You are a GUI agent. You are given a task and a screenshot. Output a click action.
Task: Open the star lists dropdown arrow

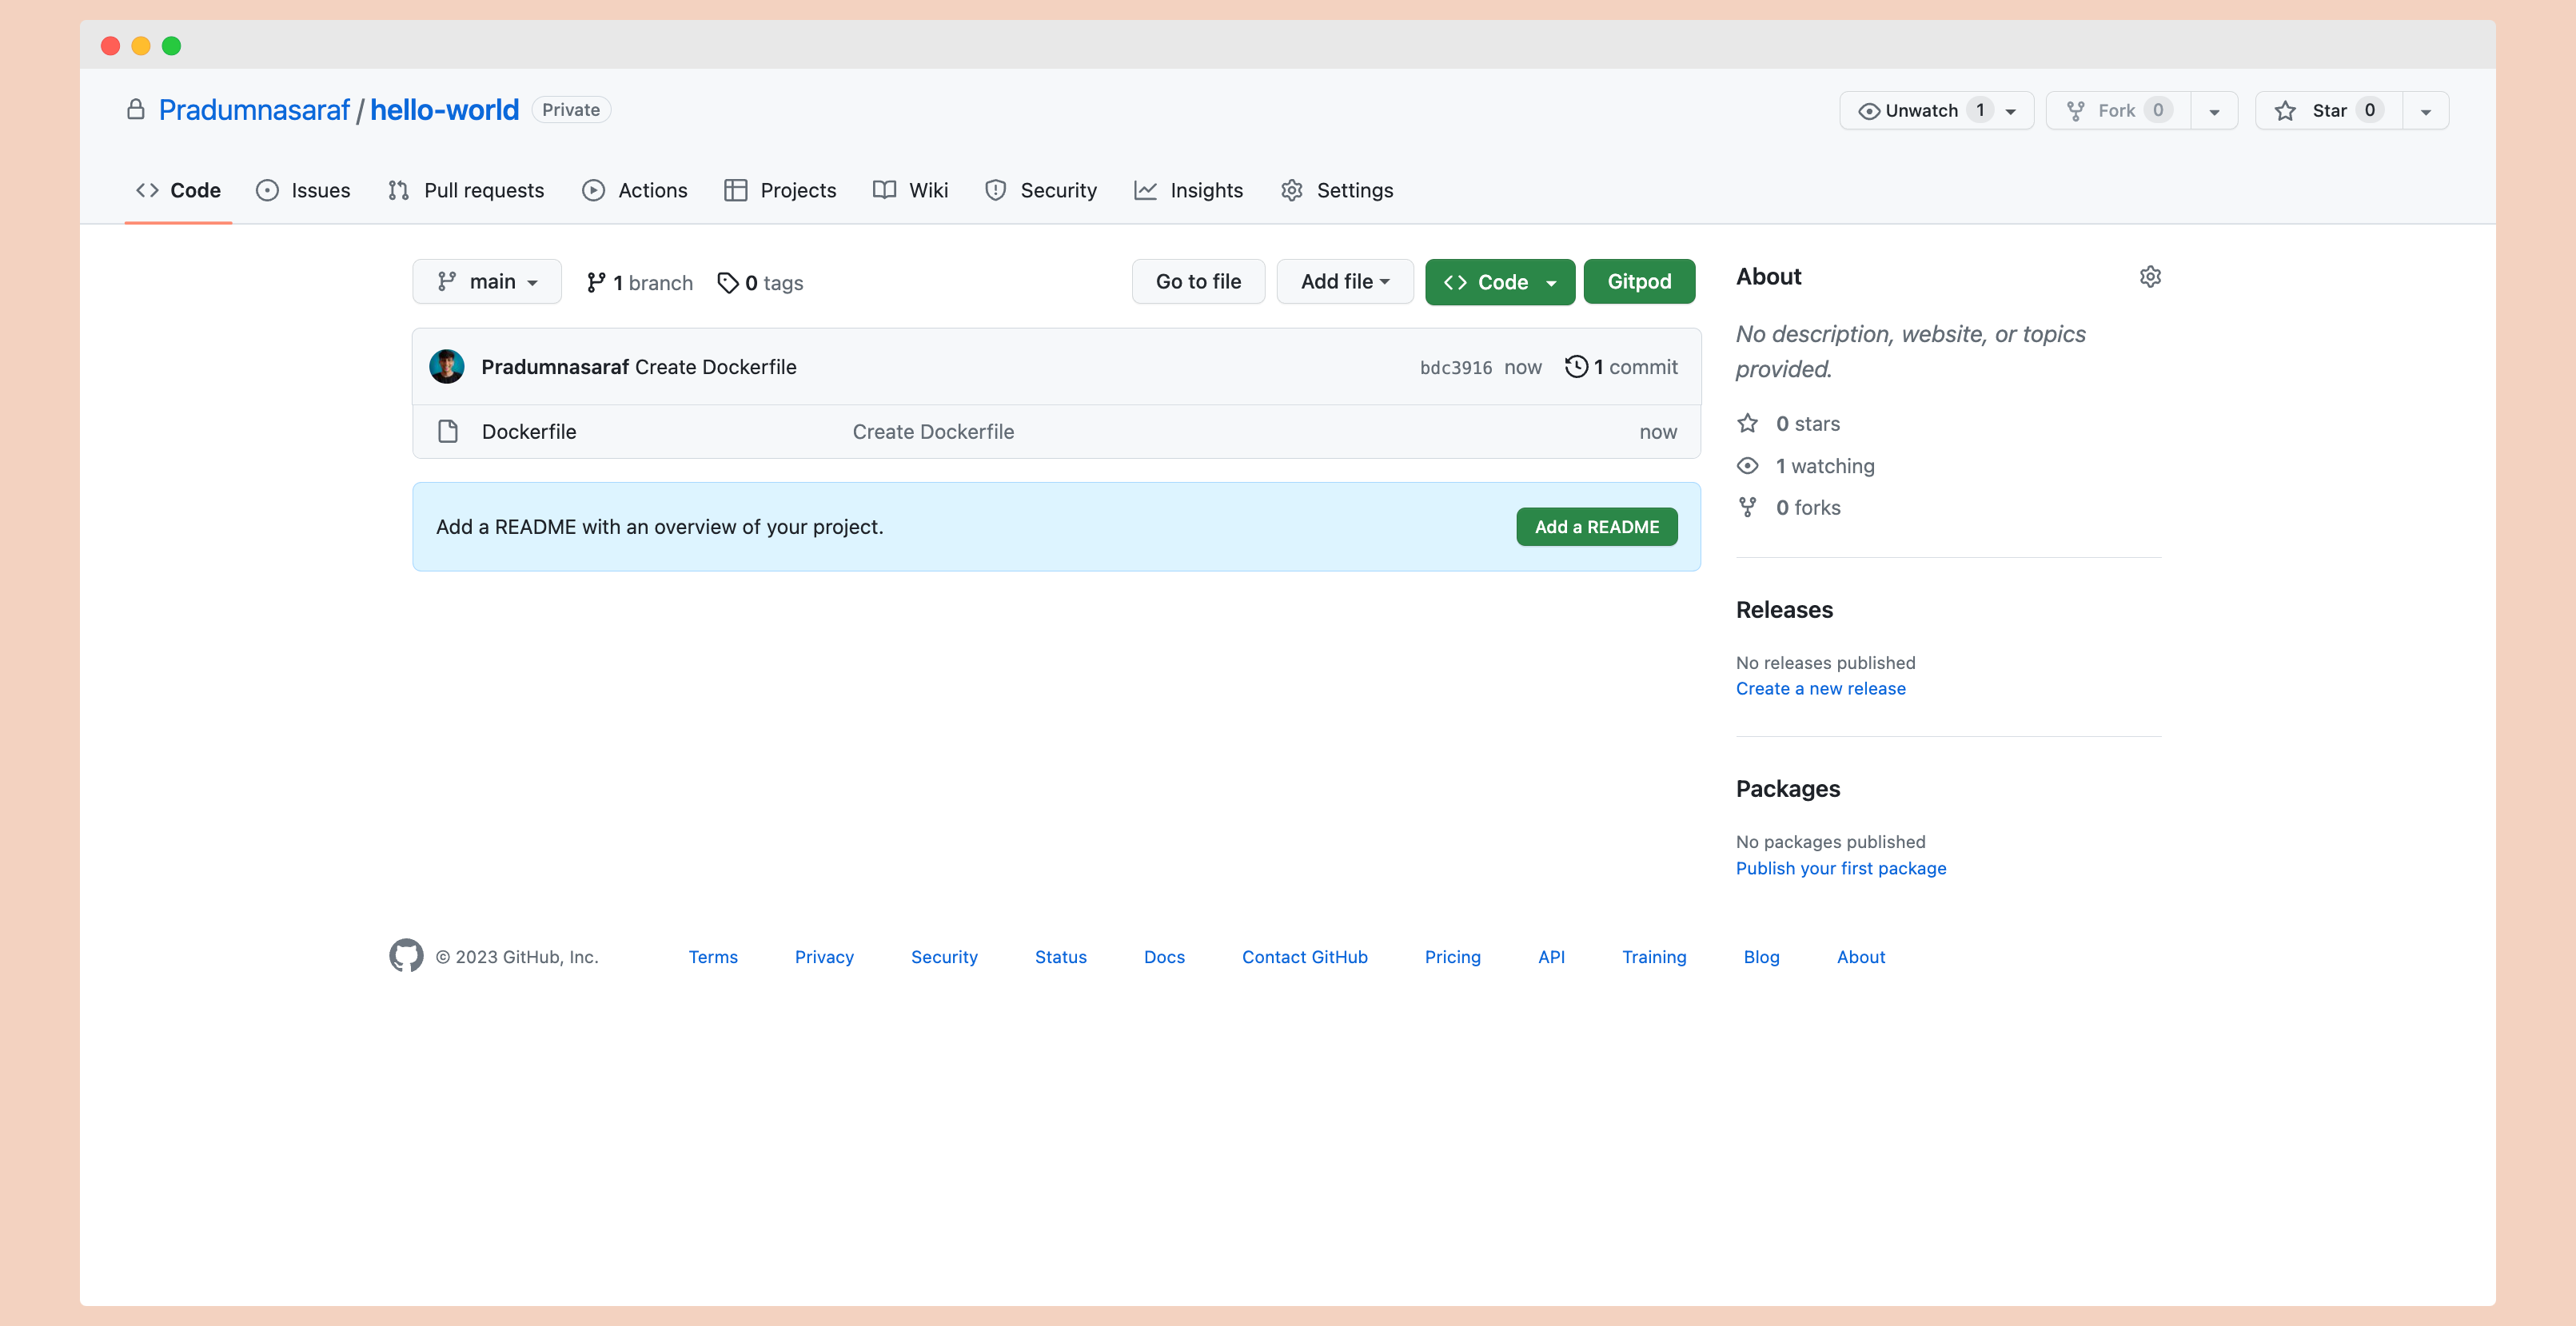tap(2425, 111)
